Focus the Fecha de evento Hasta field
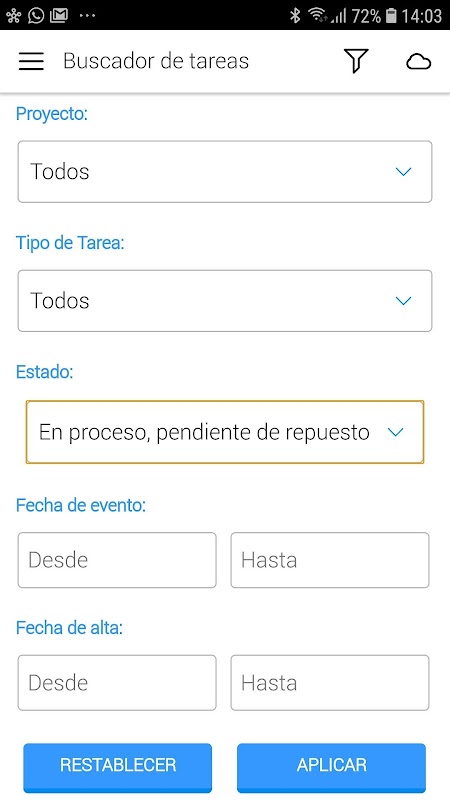The image size is (450, 800). pyautogui.click(x=330, y=560)
